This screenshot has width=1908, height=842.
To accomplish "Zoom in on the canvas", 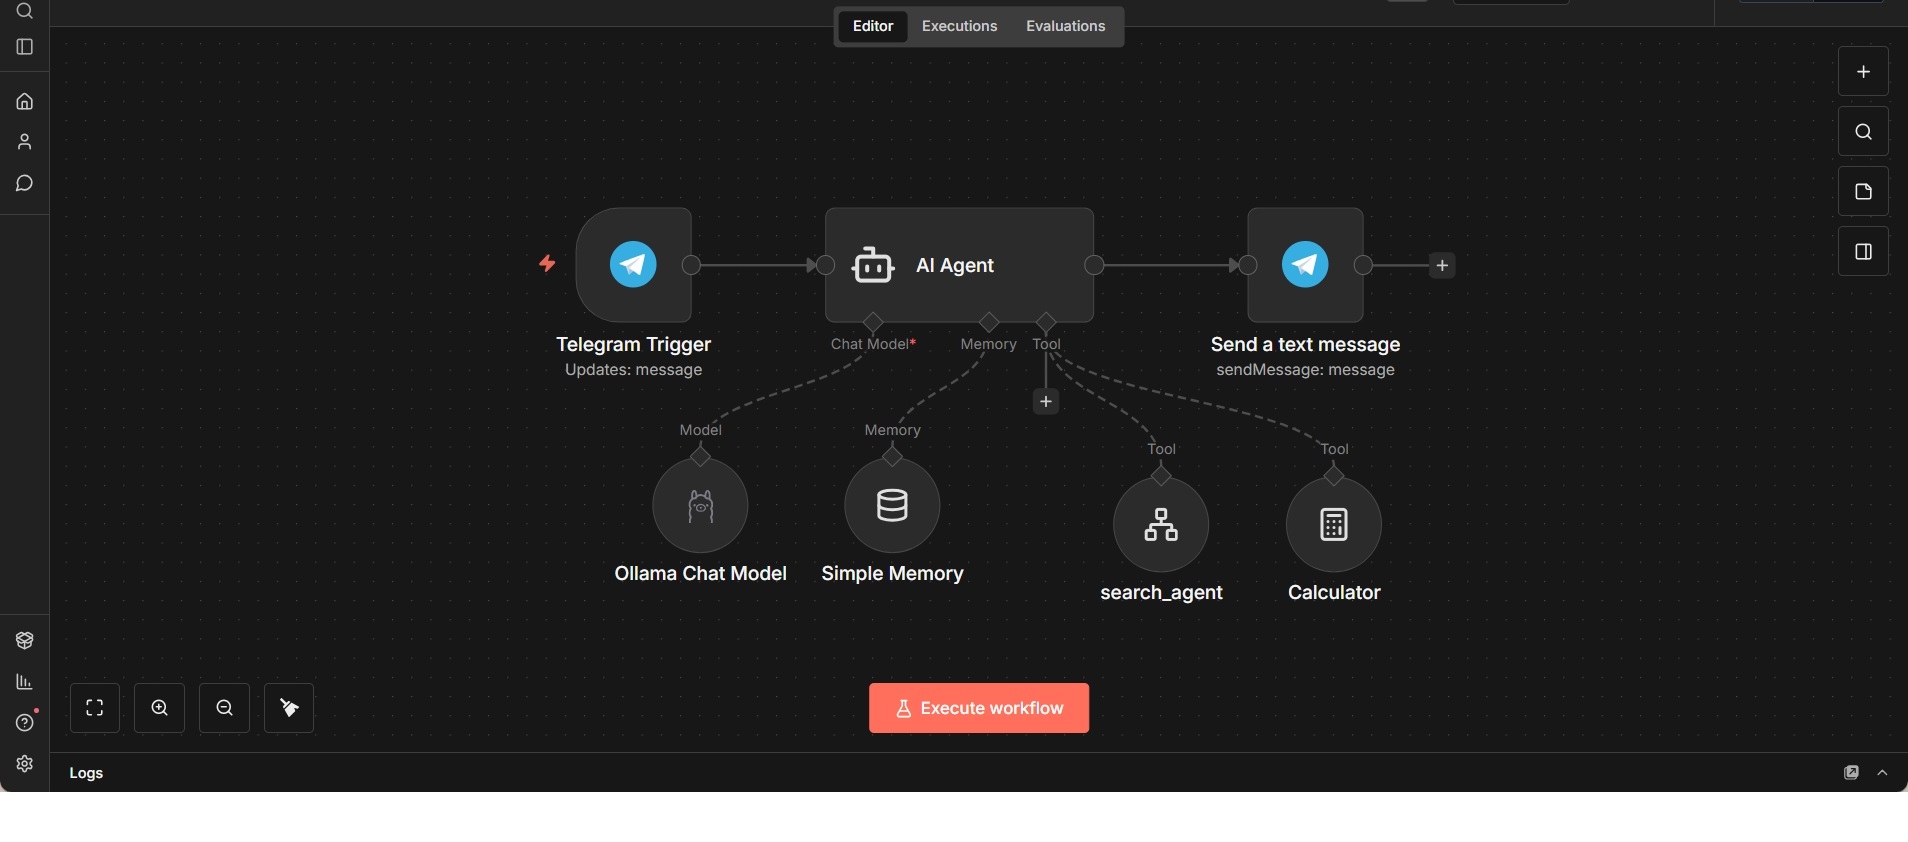I will tap(160, 708).
